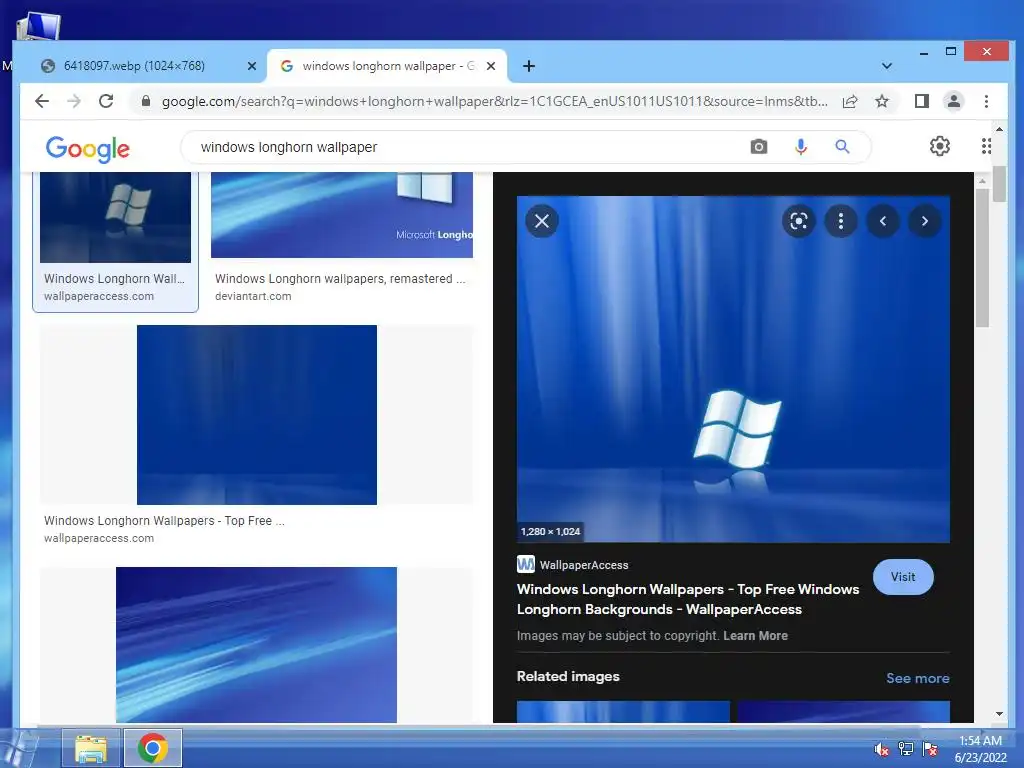Click the page scrollbar up arrow
1024x768 pixels.
(x=999, y=129)
